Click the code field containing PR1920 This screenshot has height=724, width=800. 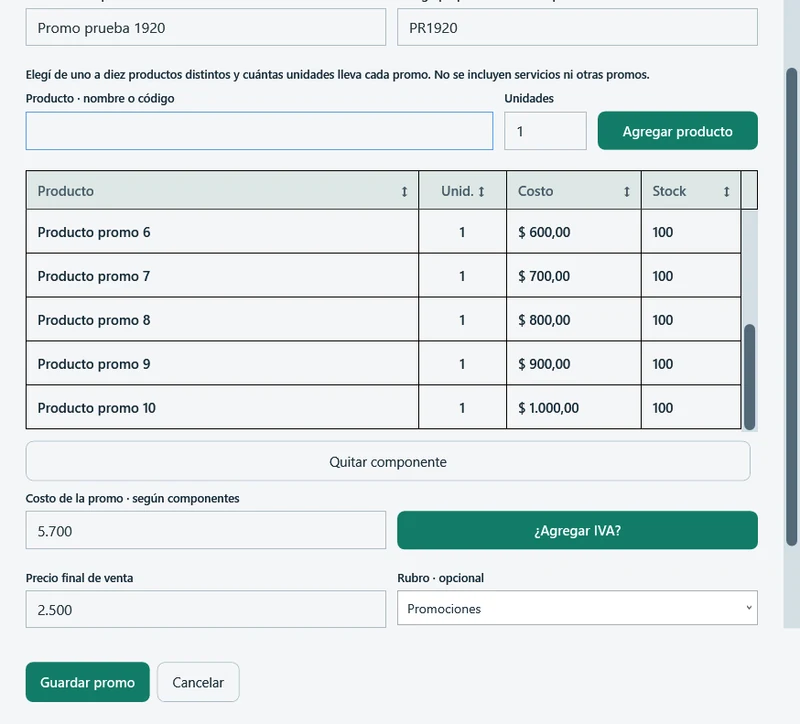click(x=577, y=28)
